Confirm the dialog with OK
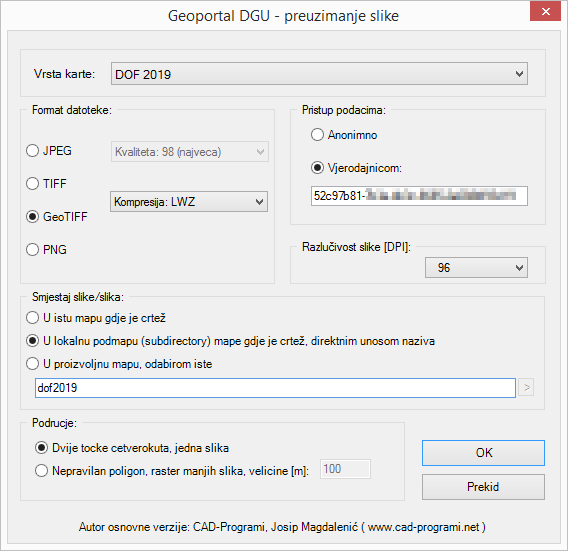Screen dimensions: 568x551 click(483, 453)
